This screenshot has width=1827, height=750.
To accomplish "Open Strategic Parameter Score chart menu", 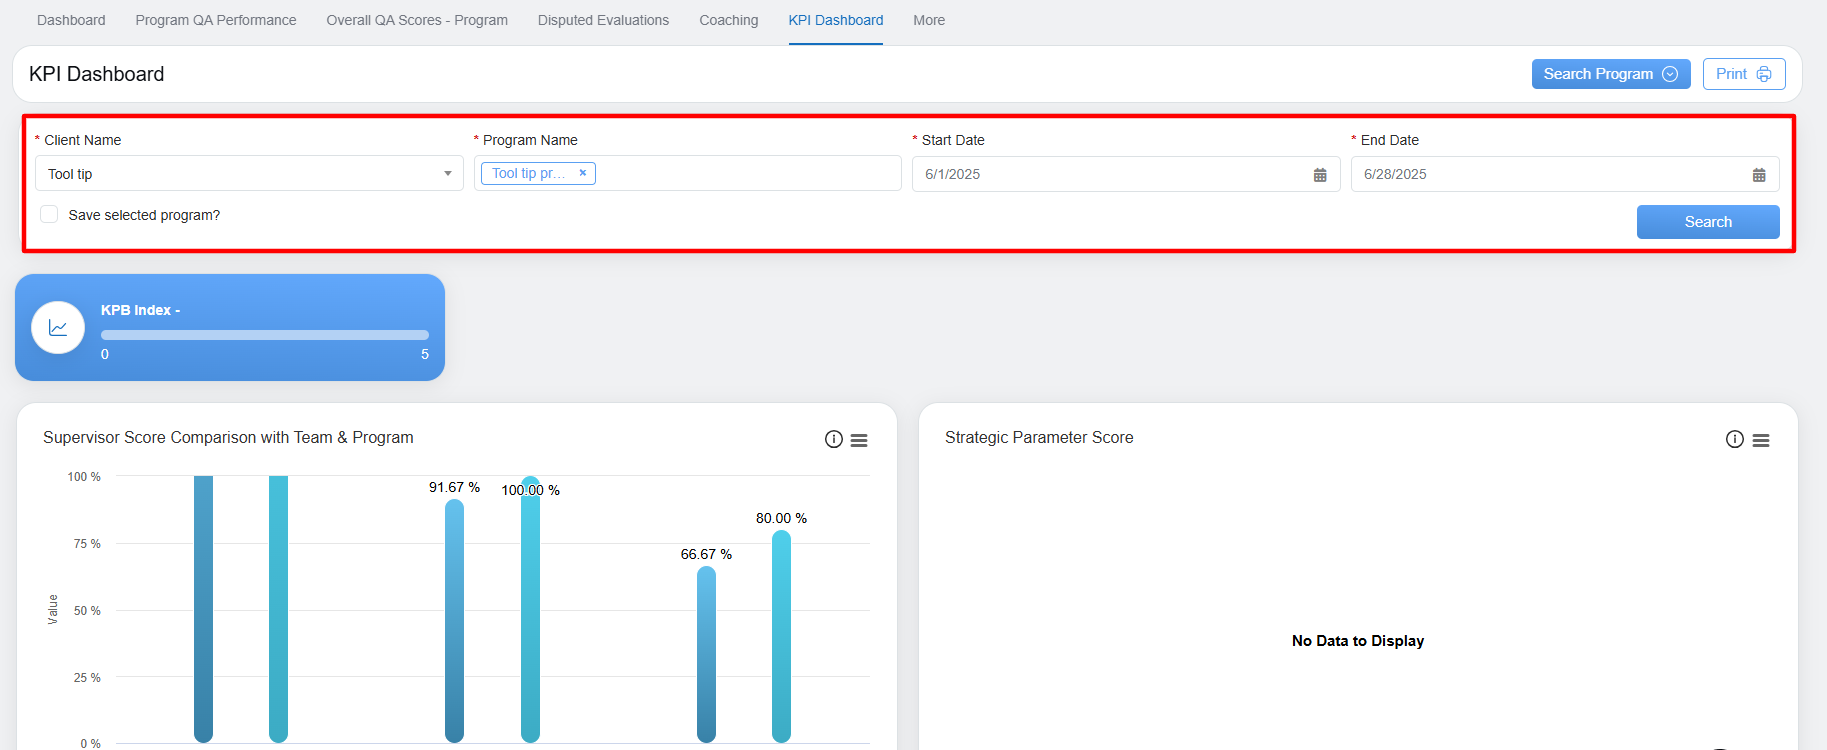I will [1761, 440].
